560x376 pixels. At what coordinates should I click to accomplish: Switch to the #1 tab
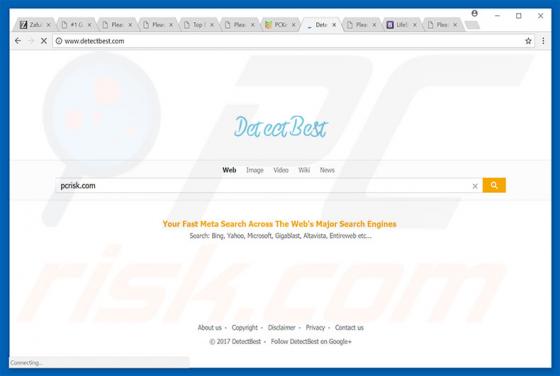click(74, 25)
